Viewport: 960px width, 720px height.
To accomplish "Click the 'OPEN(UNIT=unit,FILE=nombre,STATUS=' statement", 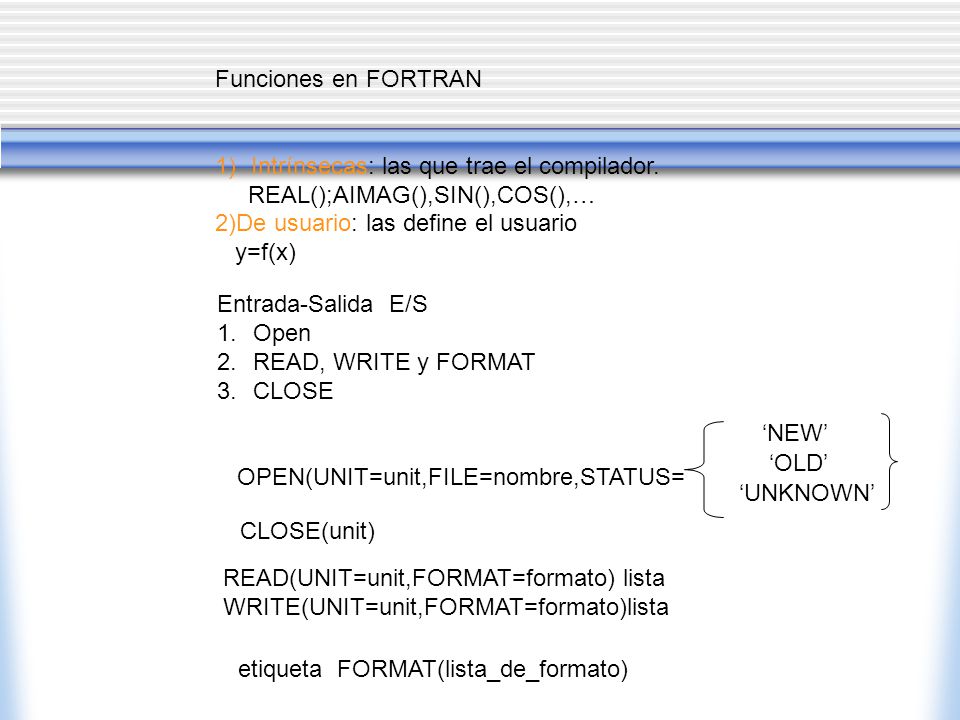I will click(460, 477).
